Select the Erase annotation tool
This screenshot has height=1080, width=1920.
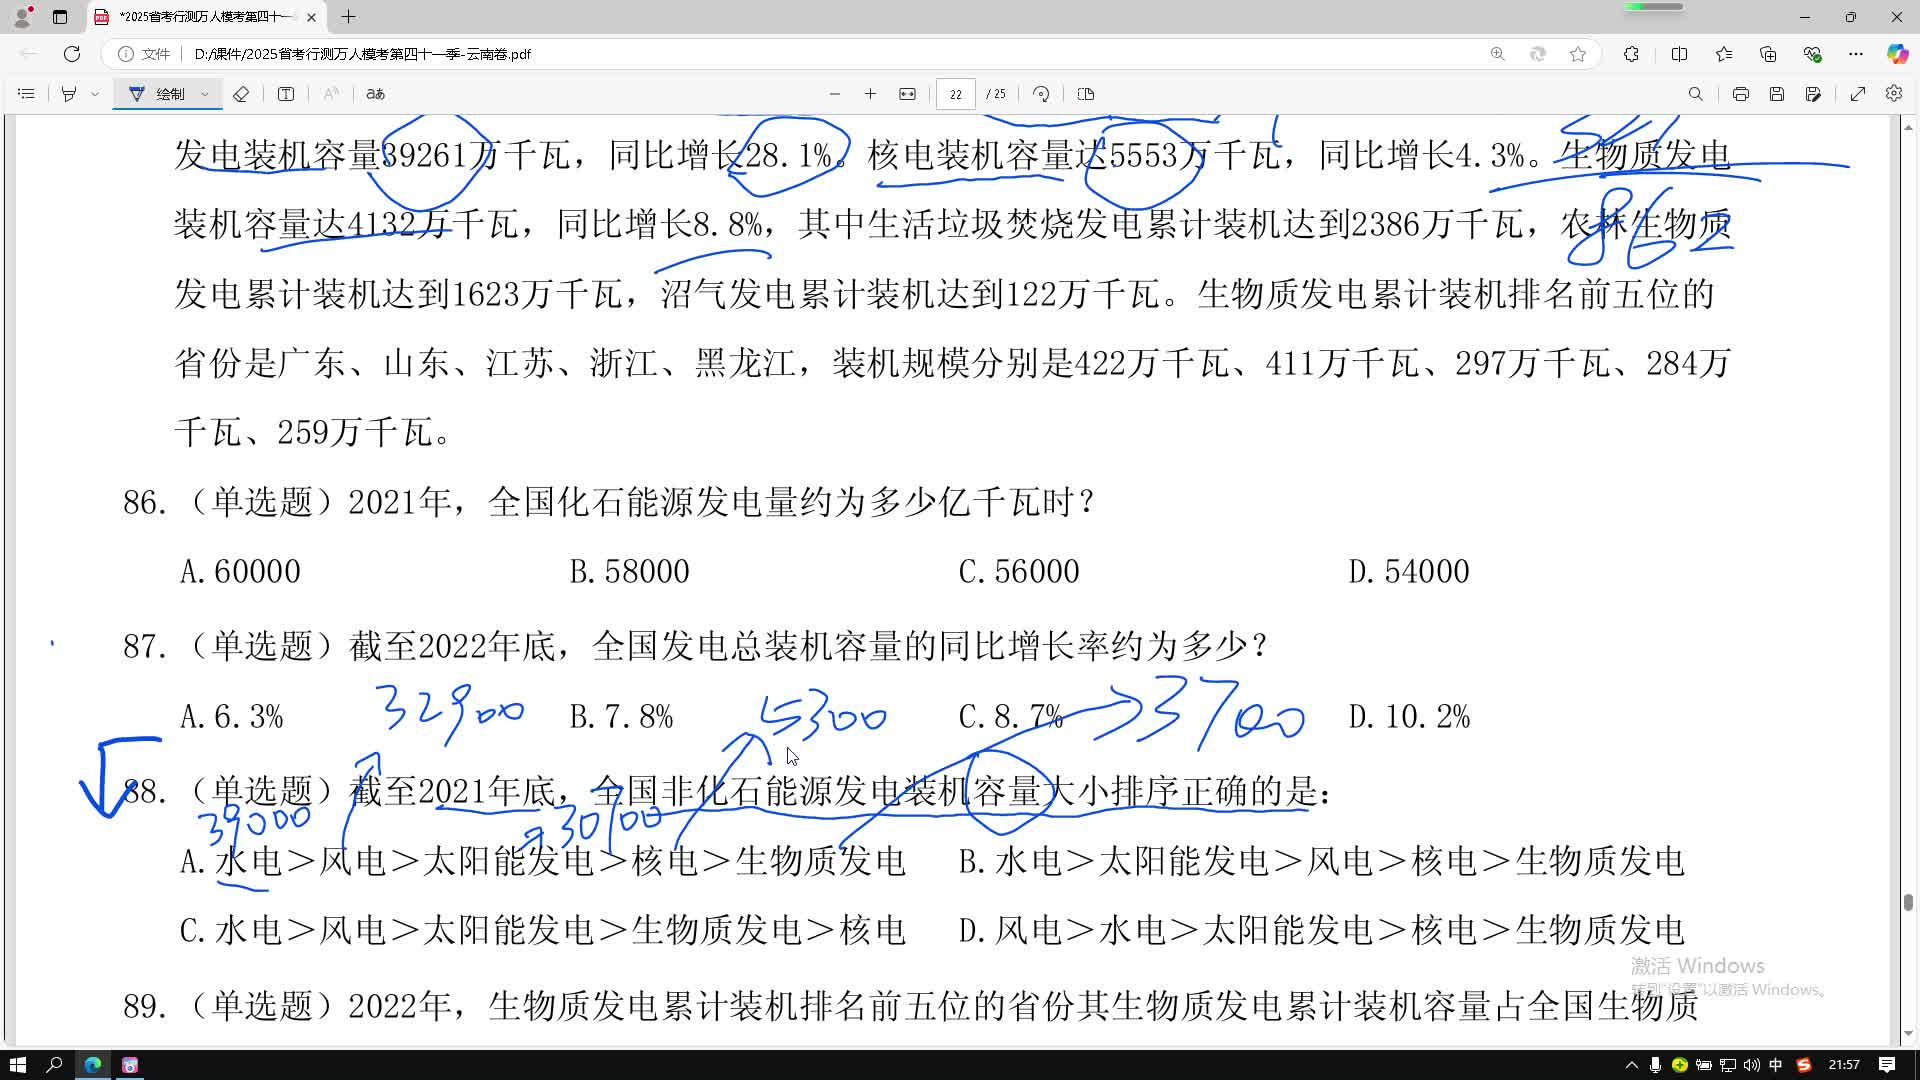241,93
